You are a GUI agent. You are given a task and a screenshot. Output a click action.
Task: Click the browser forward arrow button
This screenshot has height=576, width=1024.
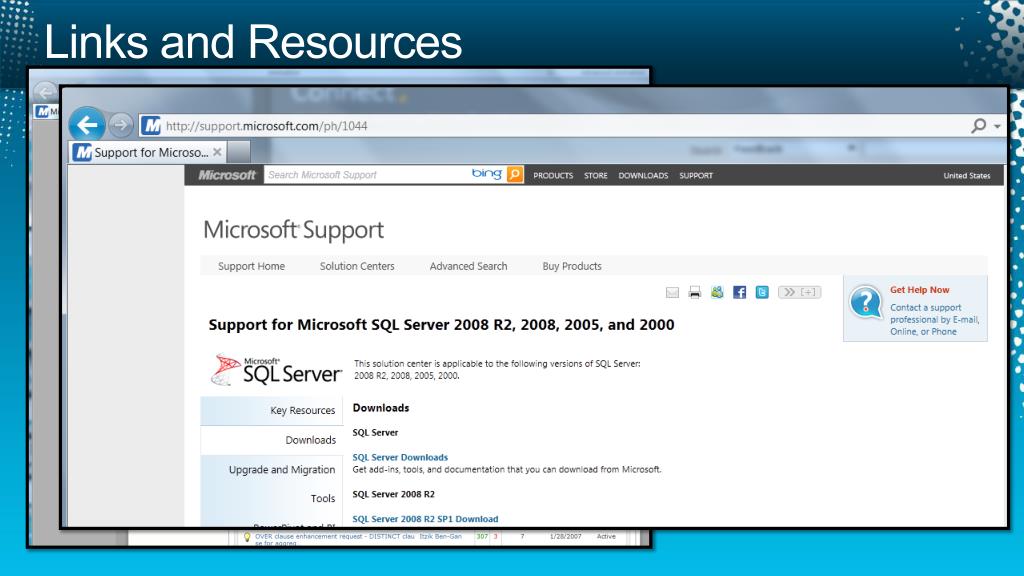click(x=120, y=124)
